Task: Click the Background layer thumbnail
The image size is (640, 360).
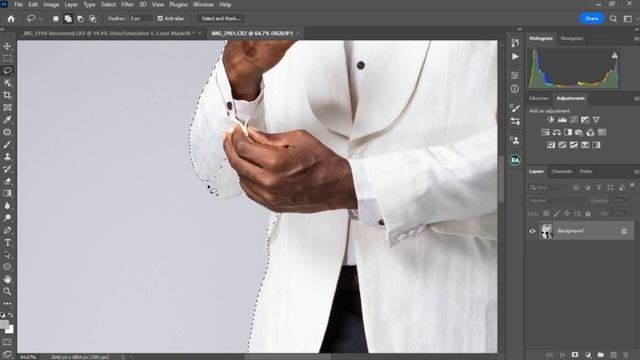Action: coord(547,231)
